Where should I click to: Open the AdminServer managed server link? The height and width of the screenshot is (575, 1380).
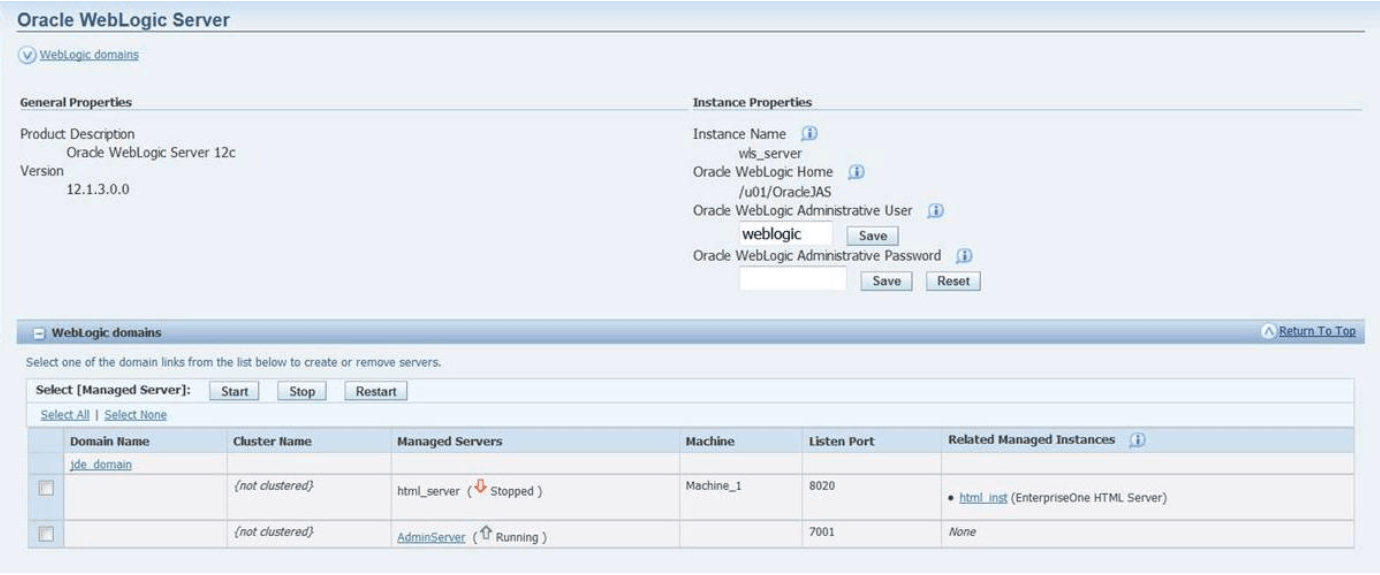[x=431, y=537]
